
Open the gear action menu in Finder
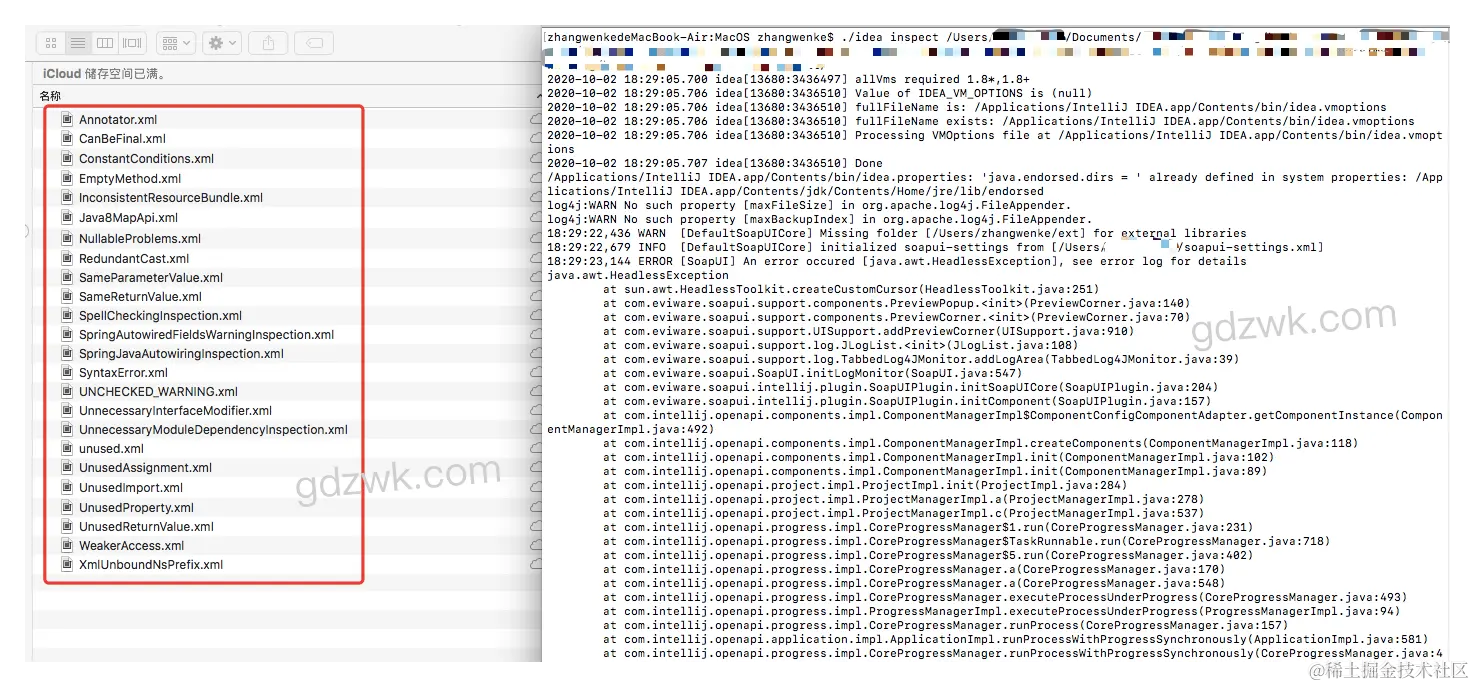(x=221, y=43)
